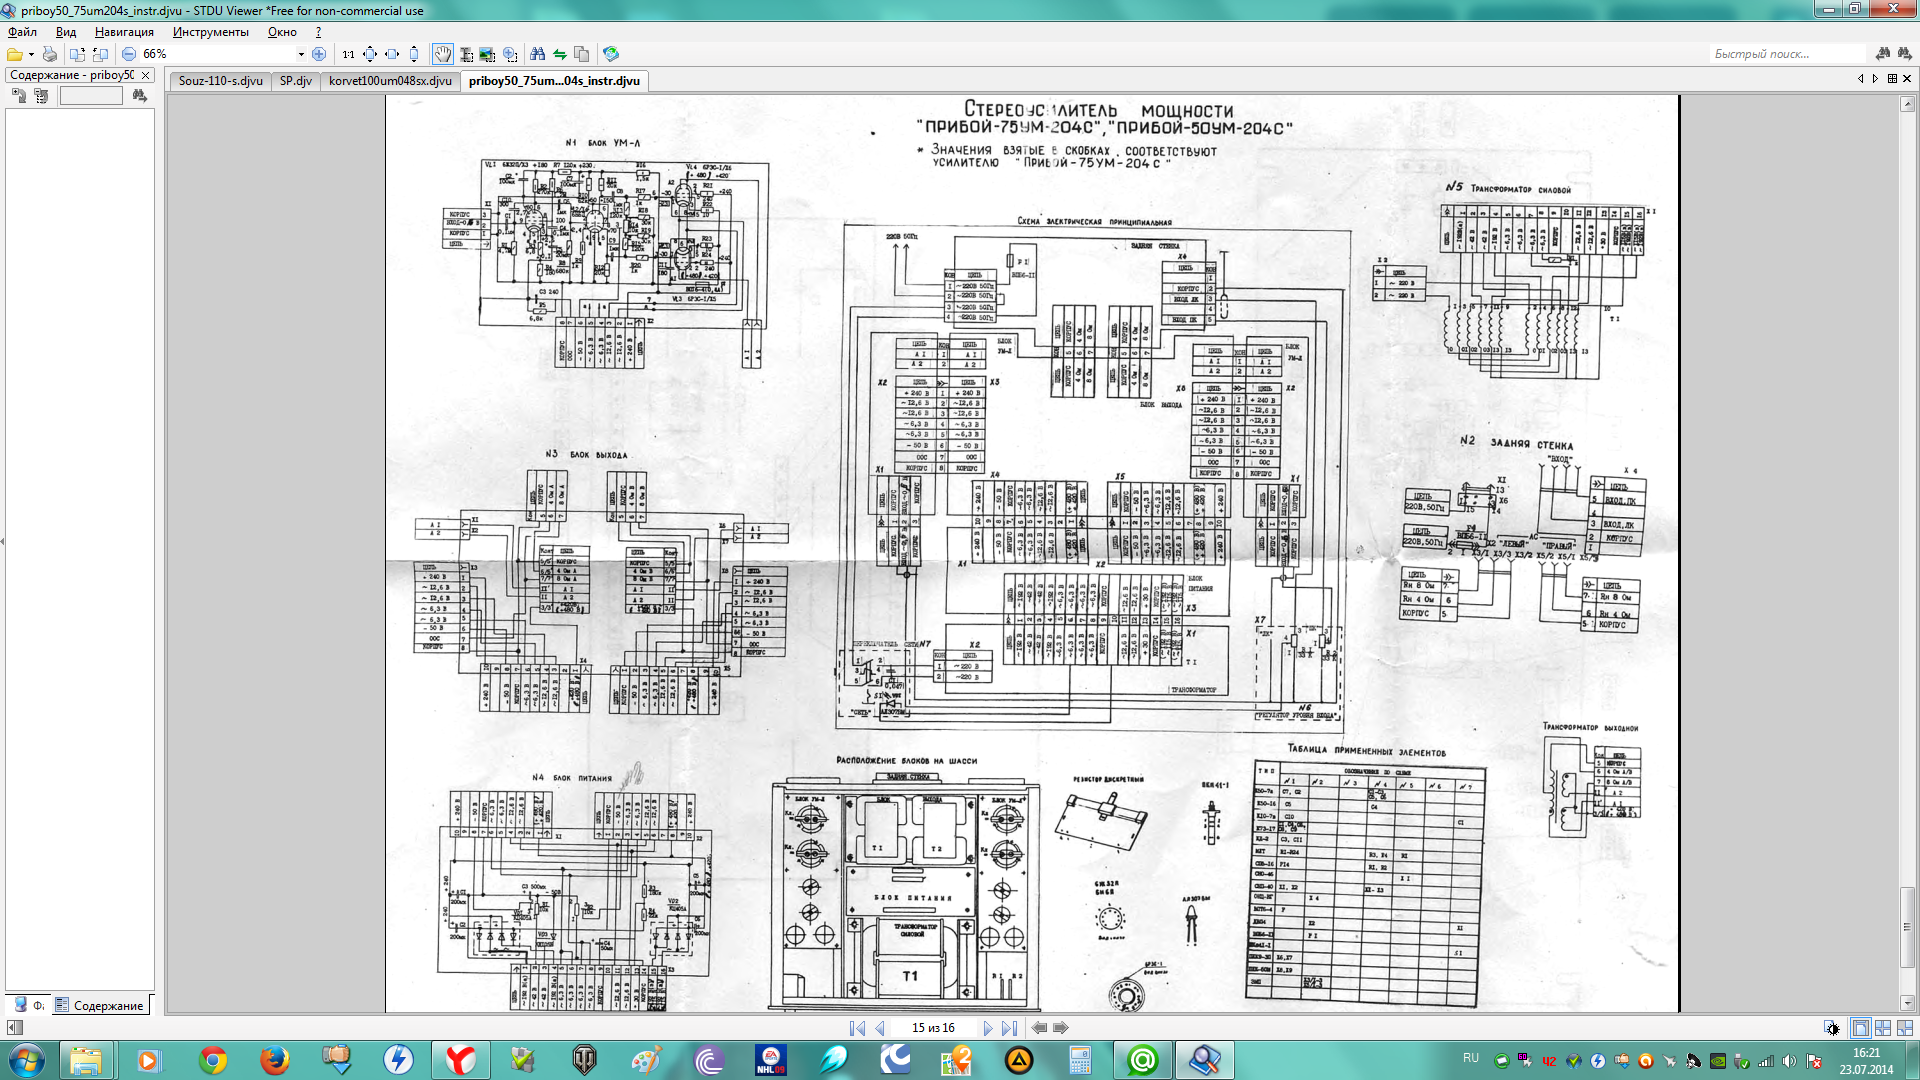Select the Ф. bookmarks bottom panel tab
The width and height of the screenshot is (1920, 1080).
click(x=29, y=1005)
